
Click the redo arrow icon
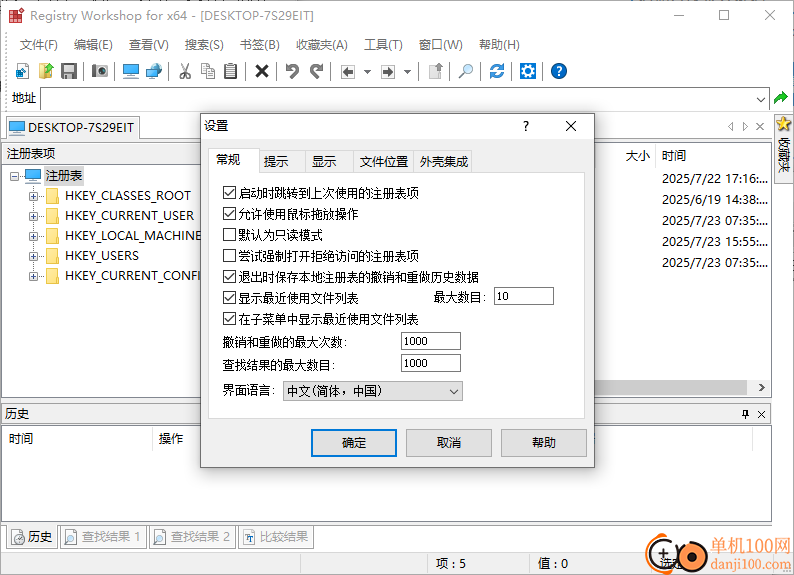pos(316,71)
